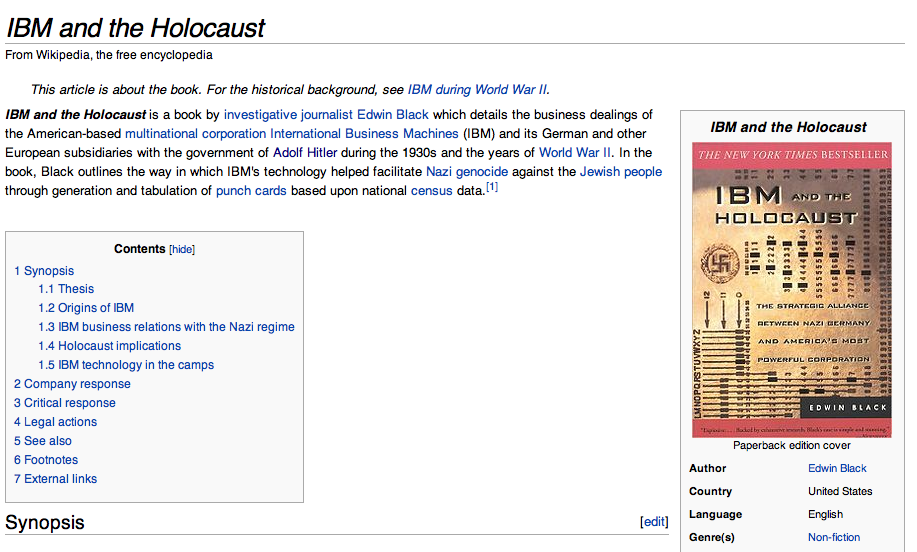The height and width of the screenshot is (552, 917).
Task: Click the 'English' language value
Action: tap(826, 515)
